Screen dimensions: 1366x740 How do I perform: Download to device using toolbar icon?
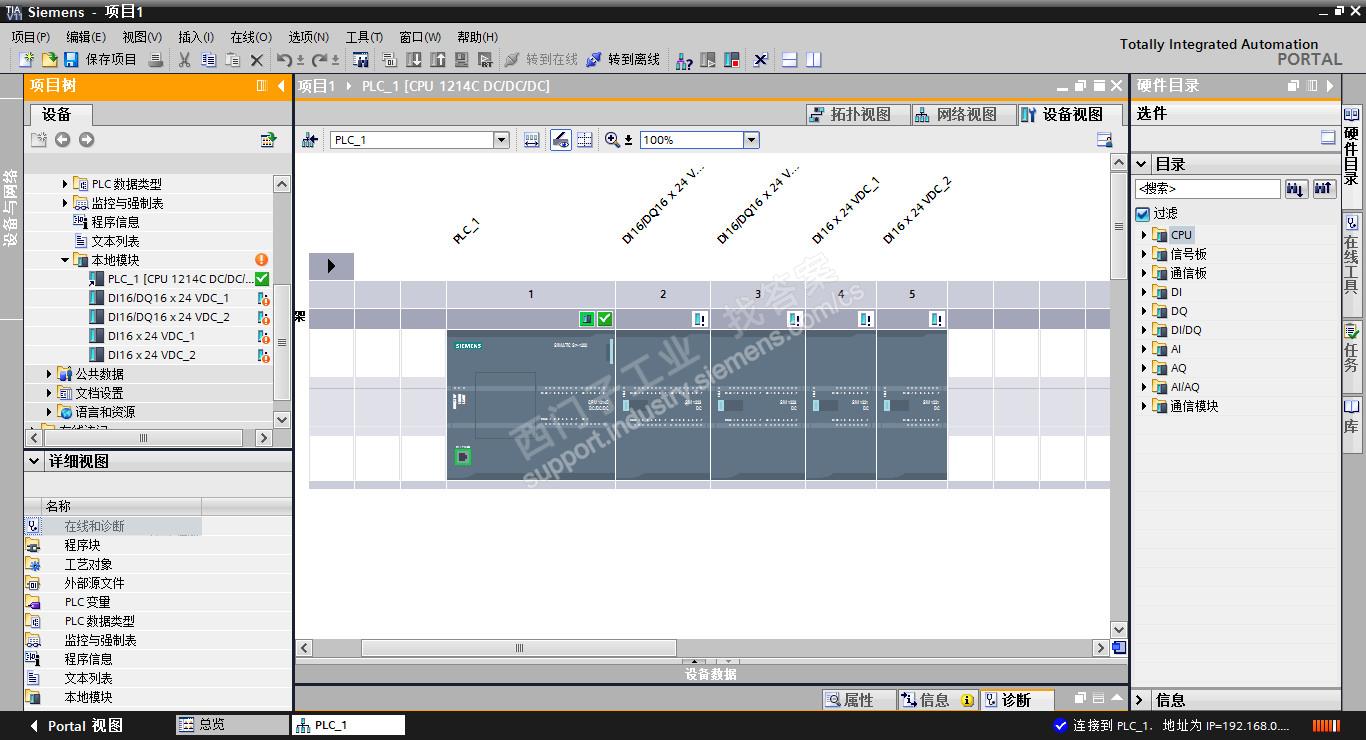point(413,60)
